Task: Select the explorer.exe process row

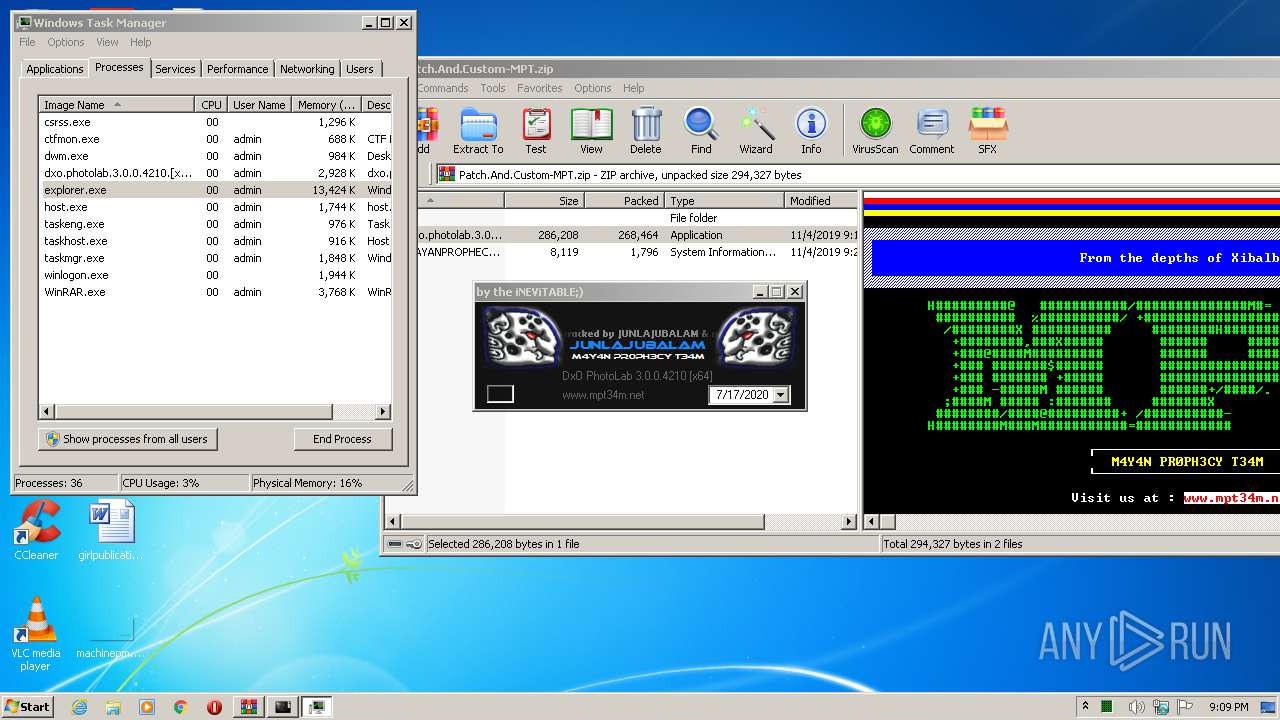Action: pyautogui.click(x=215, y=190)
